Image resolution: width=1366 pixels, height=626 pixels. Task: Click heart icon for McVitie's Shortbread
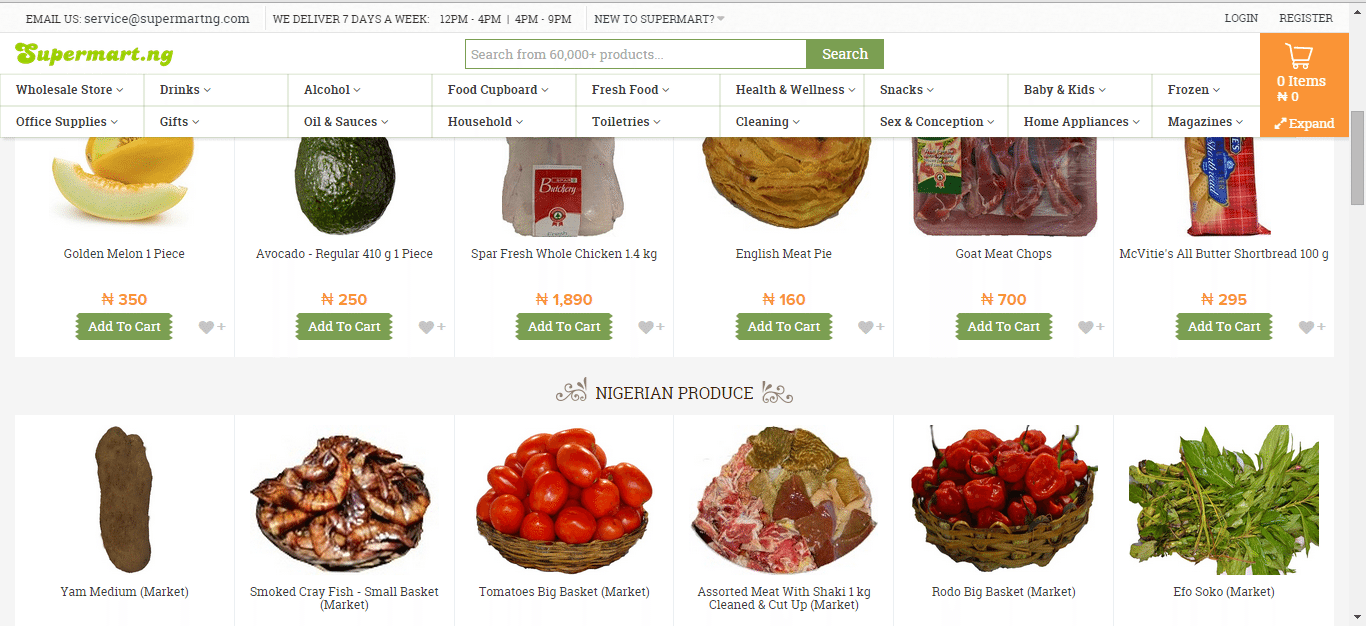point(1306,327)
